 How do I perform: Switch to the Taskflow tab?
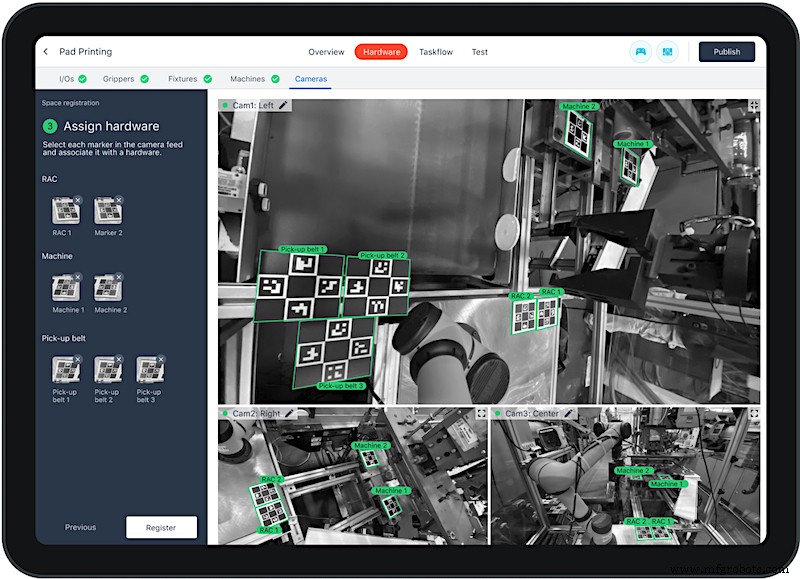[x=436, y=52]
